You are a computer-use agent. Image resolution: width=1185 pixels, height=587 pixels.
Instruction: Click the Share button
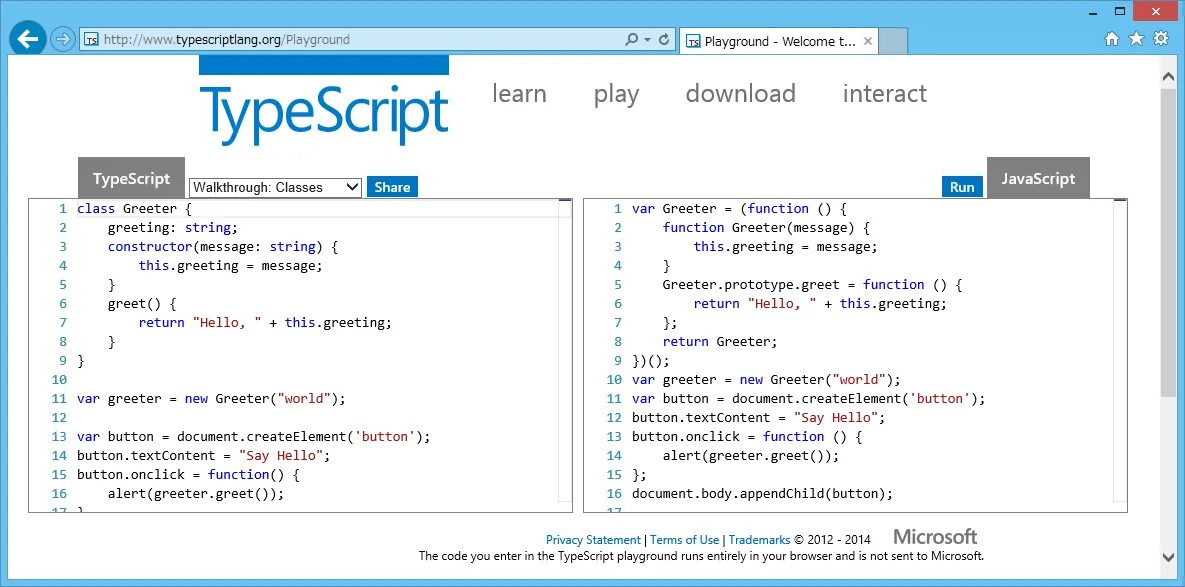[392, 187]
